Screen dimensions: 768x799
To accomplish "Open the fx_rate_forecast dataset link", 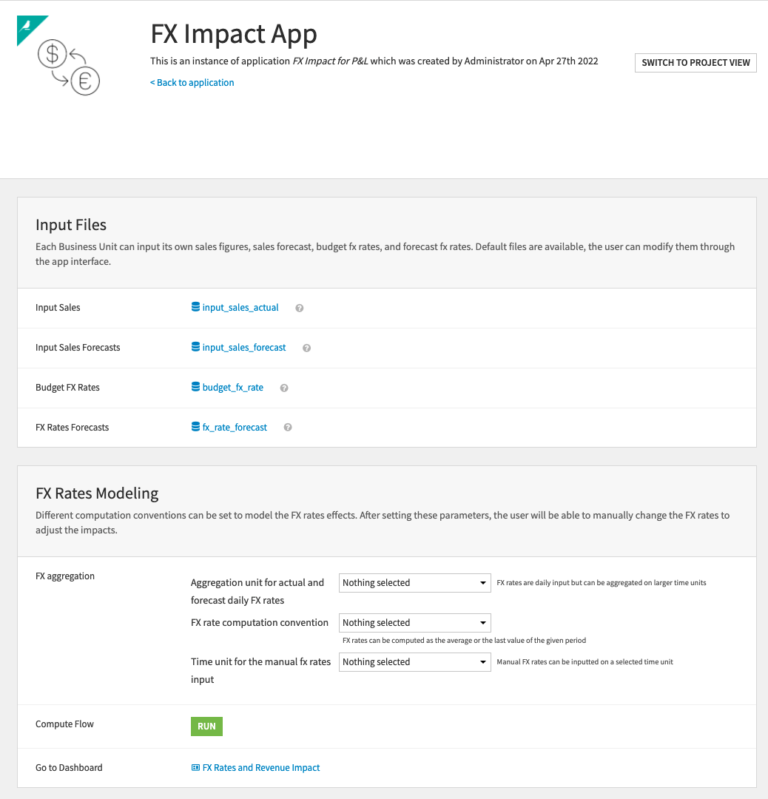I will pyautogui.click(x=234, y=427).
